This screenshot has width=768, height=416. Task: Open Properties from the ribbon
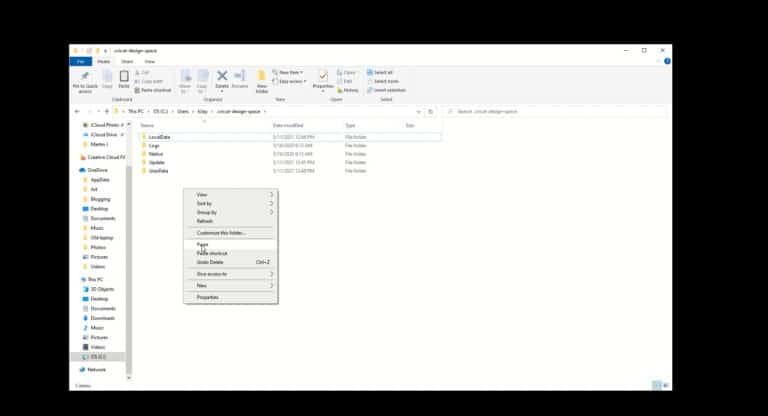tap(323, 78)
